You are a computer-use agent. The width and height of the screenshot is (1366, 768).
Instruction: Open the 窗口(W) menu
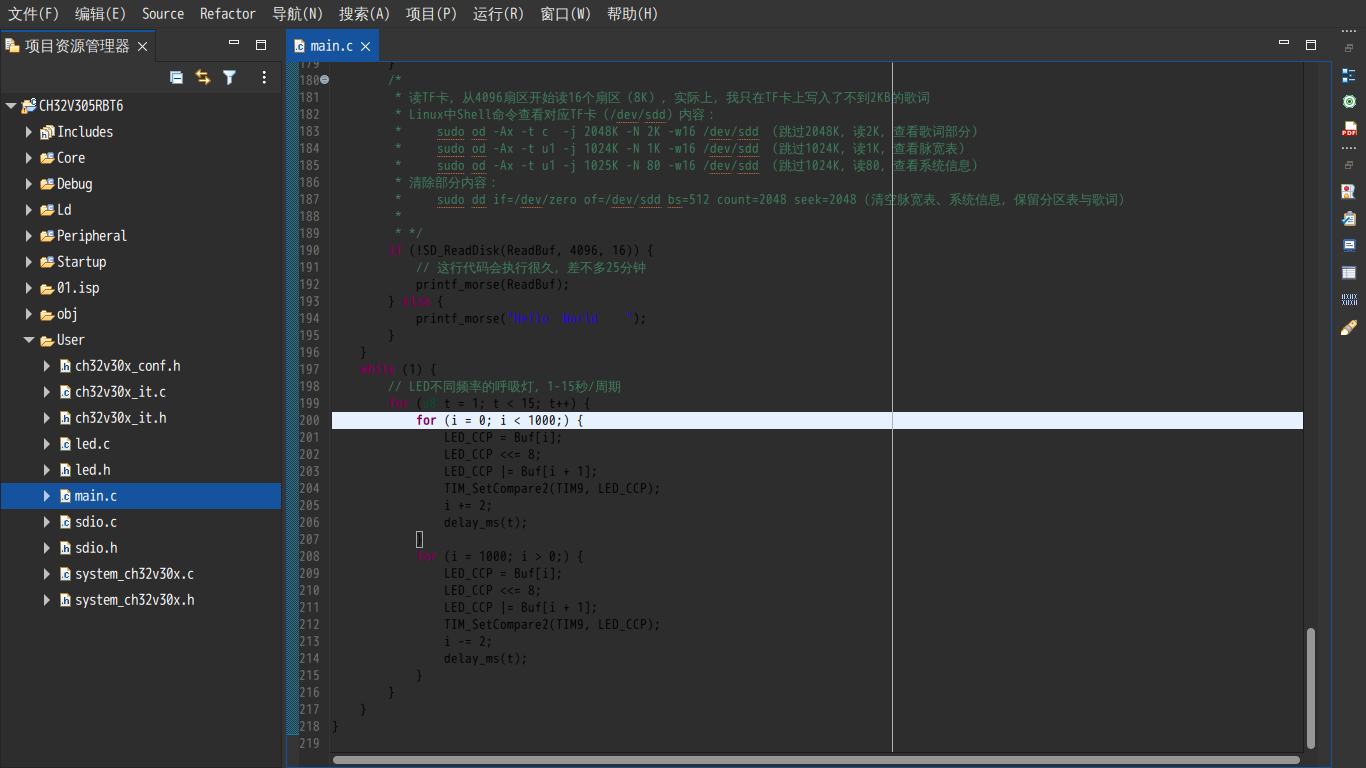tap(566, 14)
